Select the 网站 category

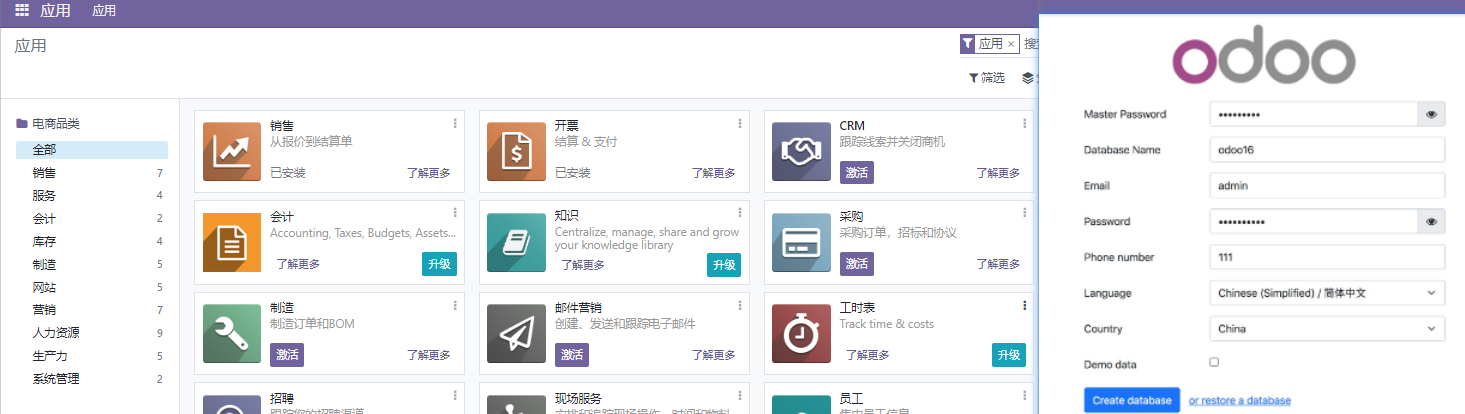pos(92,287)
